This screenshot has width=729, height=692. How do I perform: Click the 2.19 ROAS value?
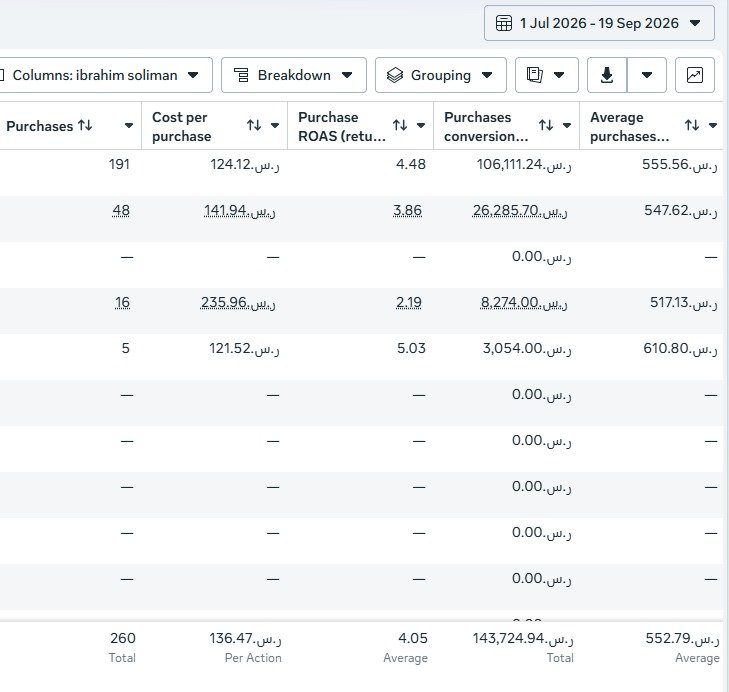pyautogui.click(x=409, y=303)
